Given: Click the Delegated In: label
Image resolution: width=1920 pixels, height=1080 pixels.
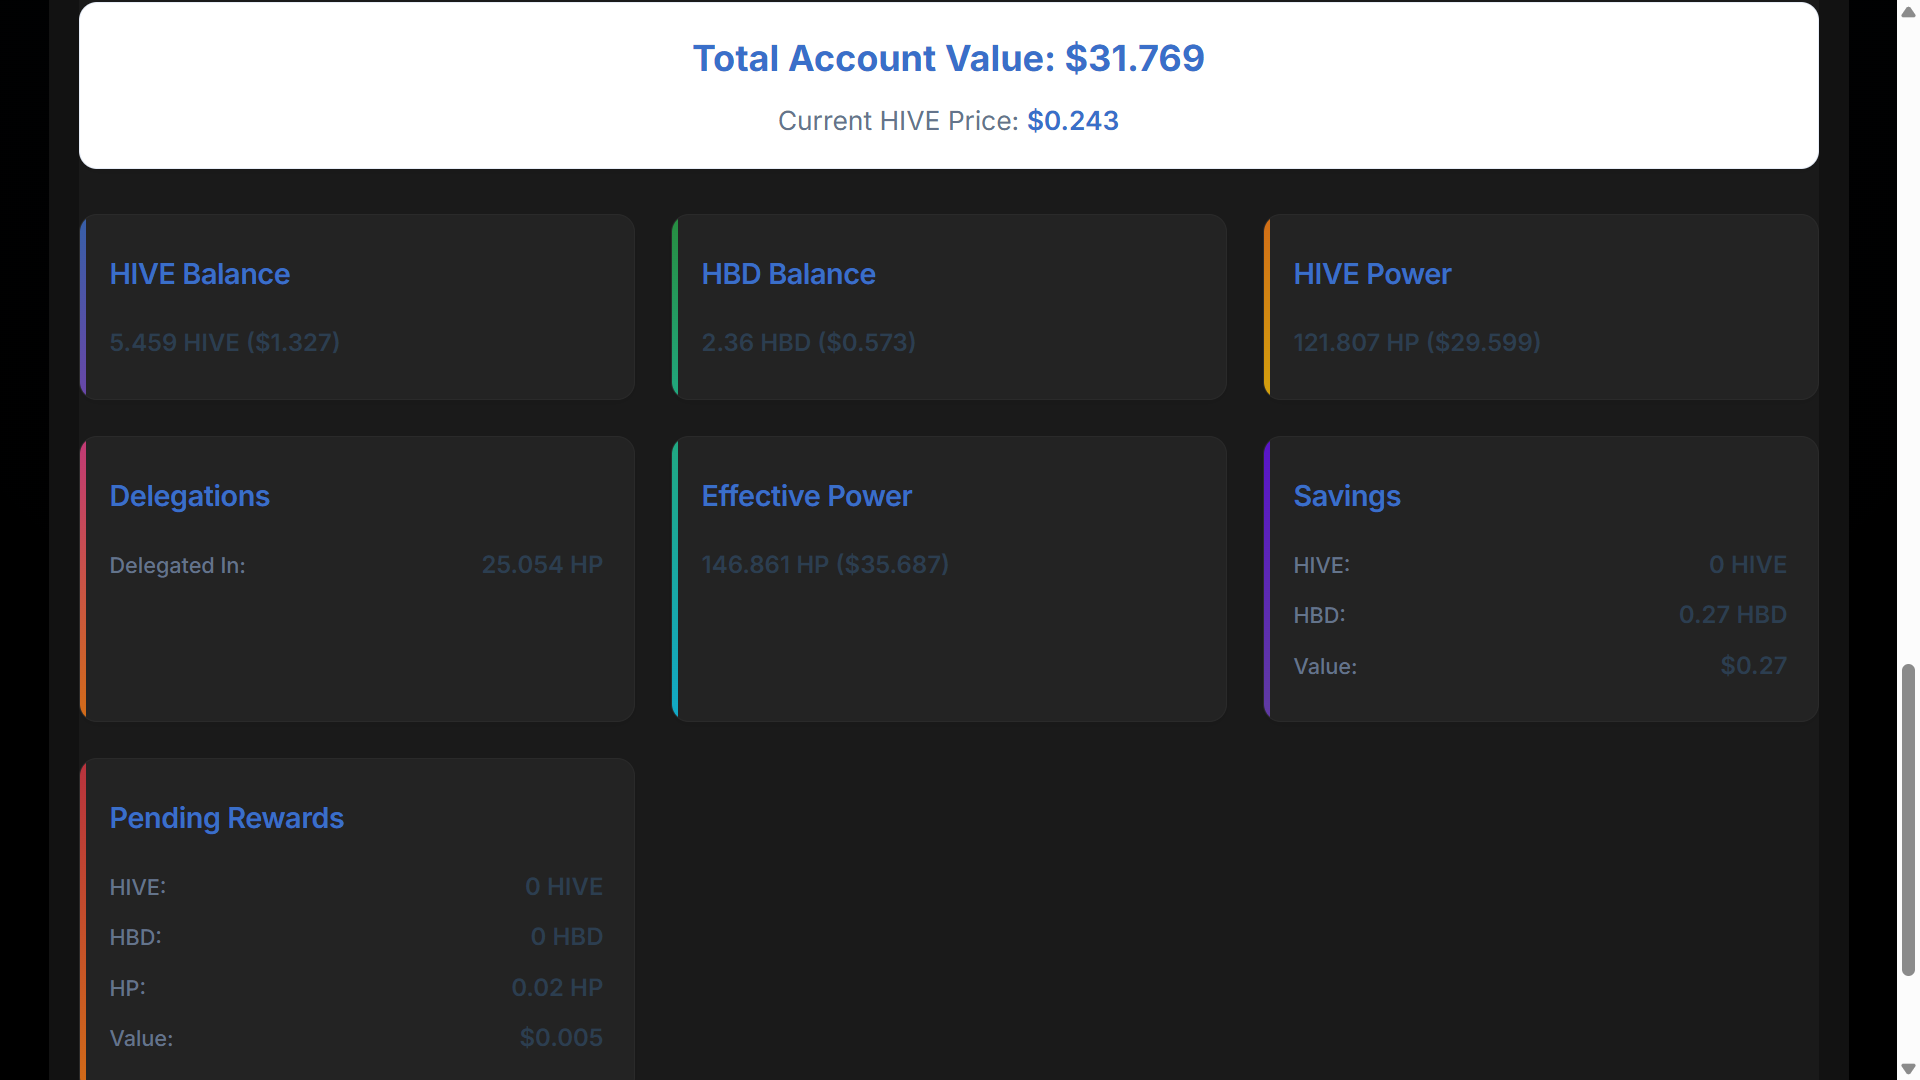Looking at the screenshot, I should coord(178,565).
